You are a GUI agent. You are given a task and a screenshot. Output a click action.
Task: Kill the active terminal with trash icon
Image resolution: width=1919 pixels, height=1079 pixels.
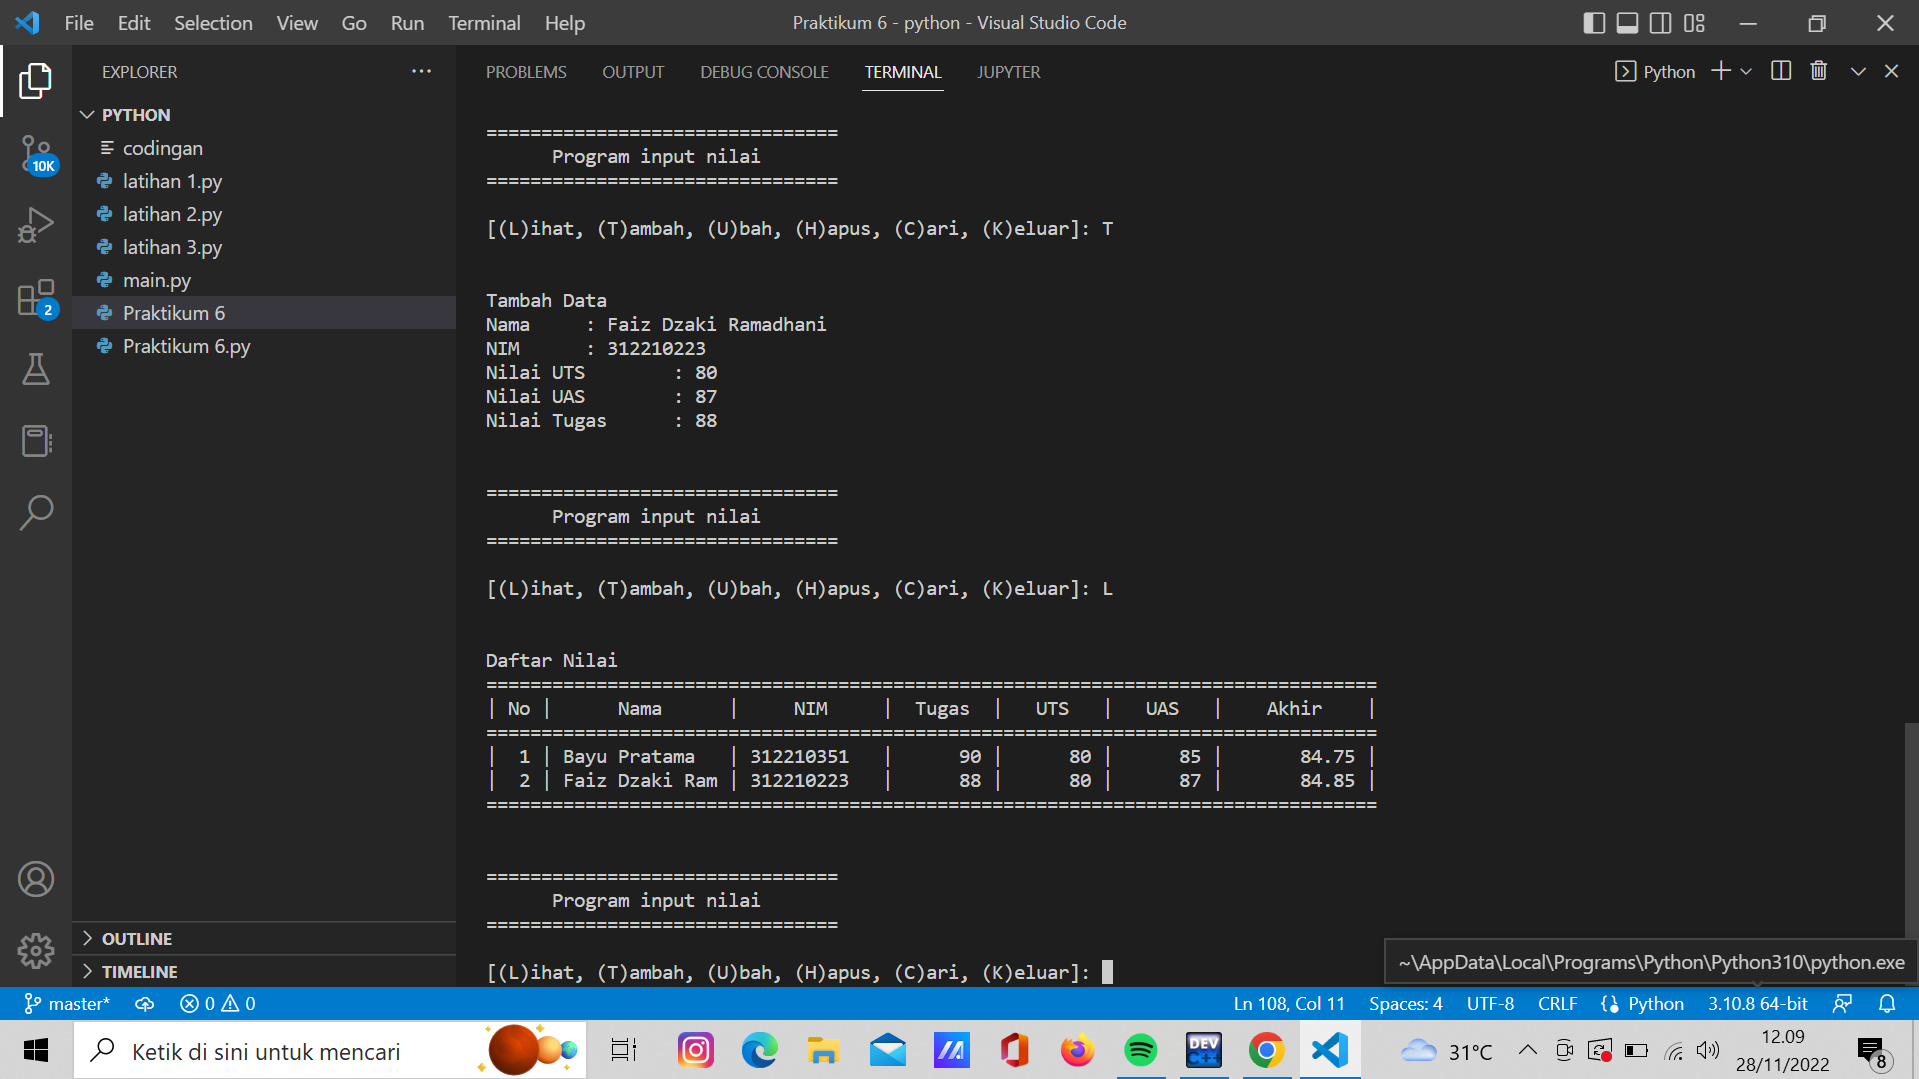[1818, 70]
